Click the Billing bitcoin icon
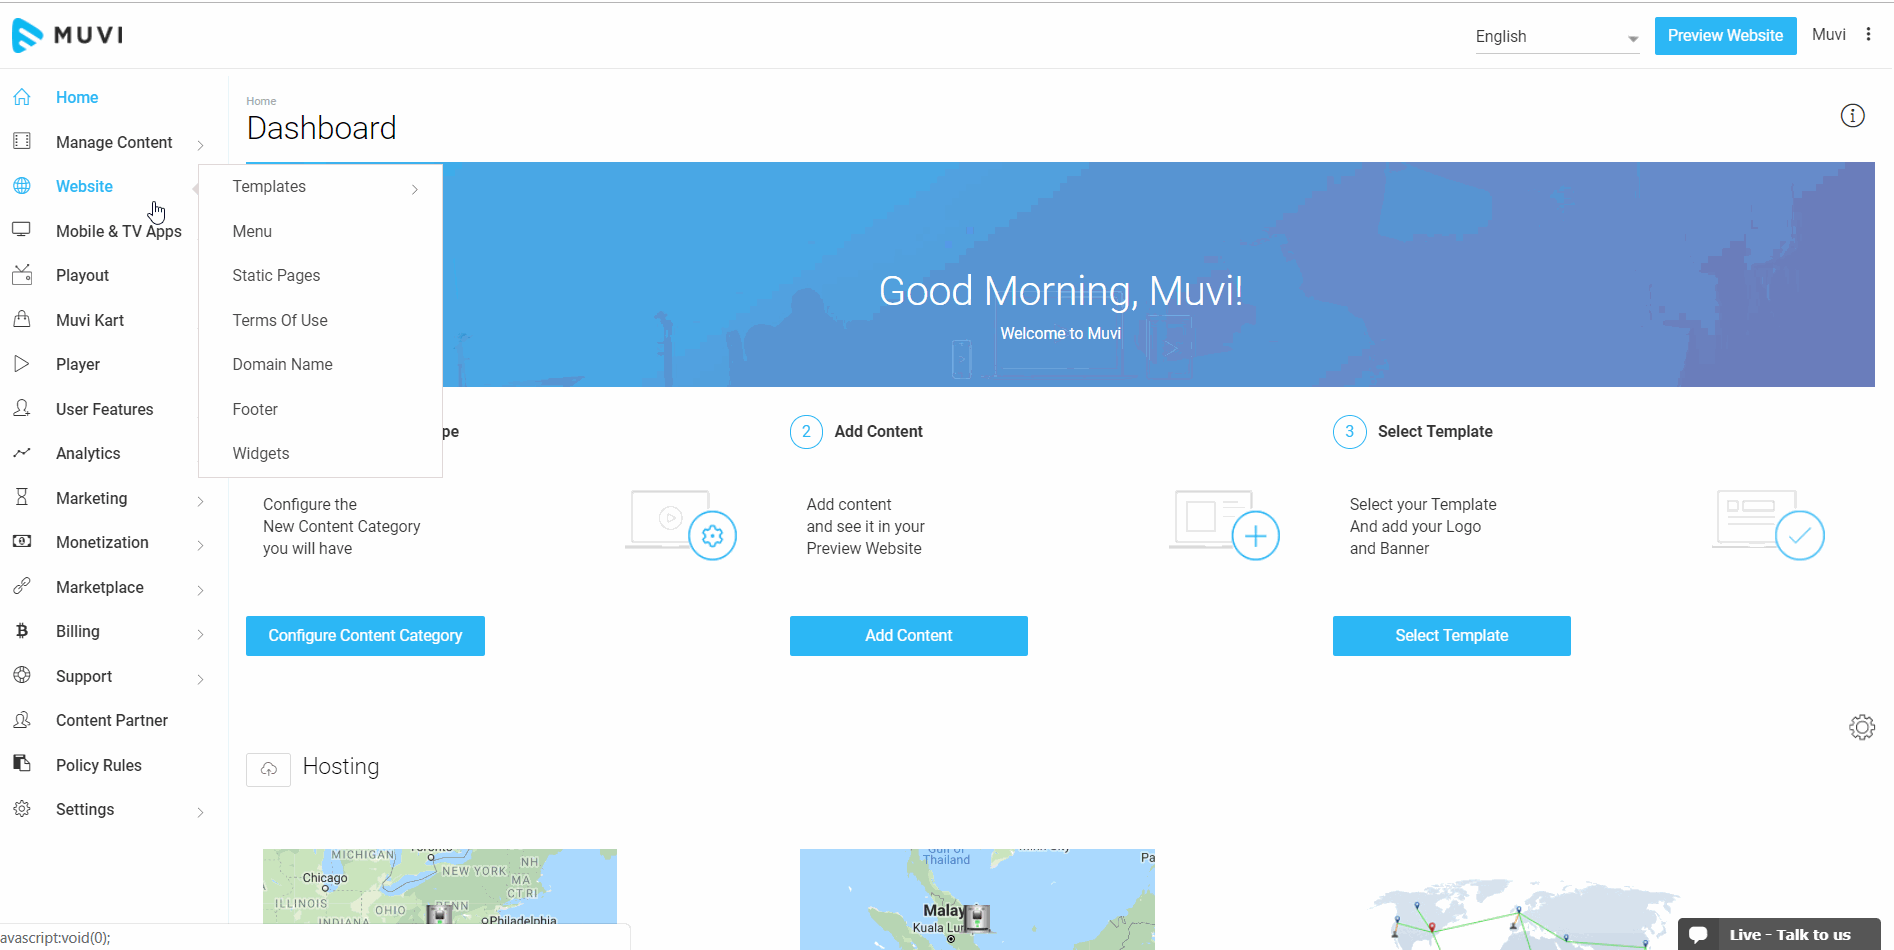Image resolution: width=1894 pixels, height=950 pixels. pos(22,631)
